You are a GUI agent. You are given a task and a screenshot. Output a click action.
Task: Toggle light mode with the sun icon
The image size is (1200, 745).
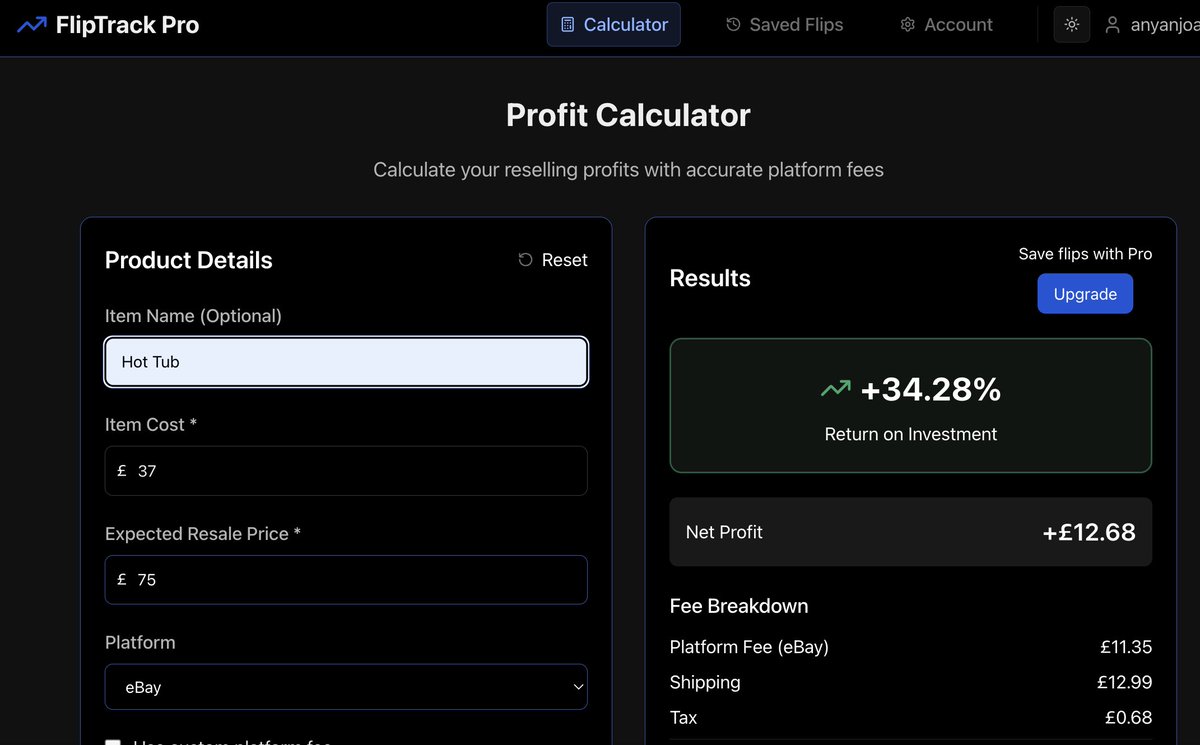pyautogui.click(x=1071, y=24)
